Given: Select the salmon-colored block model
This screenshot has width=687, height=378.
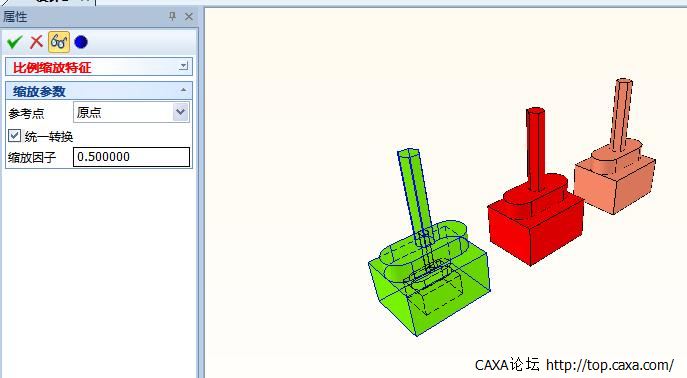Looking at the screenshot, I should (x=615, y=180).
